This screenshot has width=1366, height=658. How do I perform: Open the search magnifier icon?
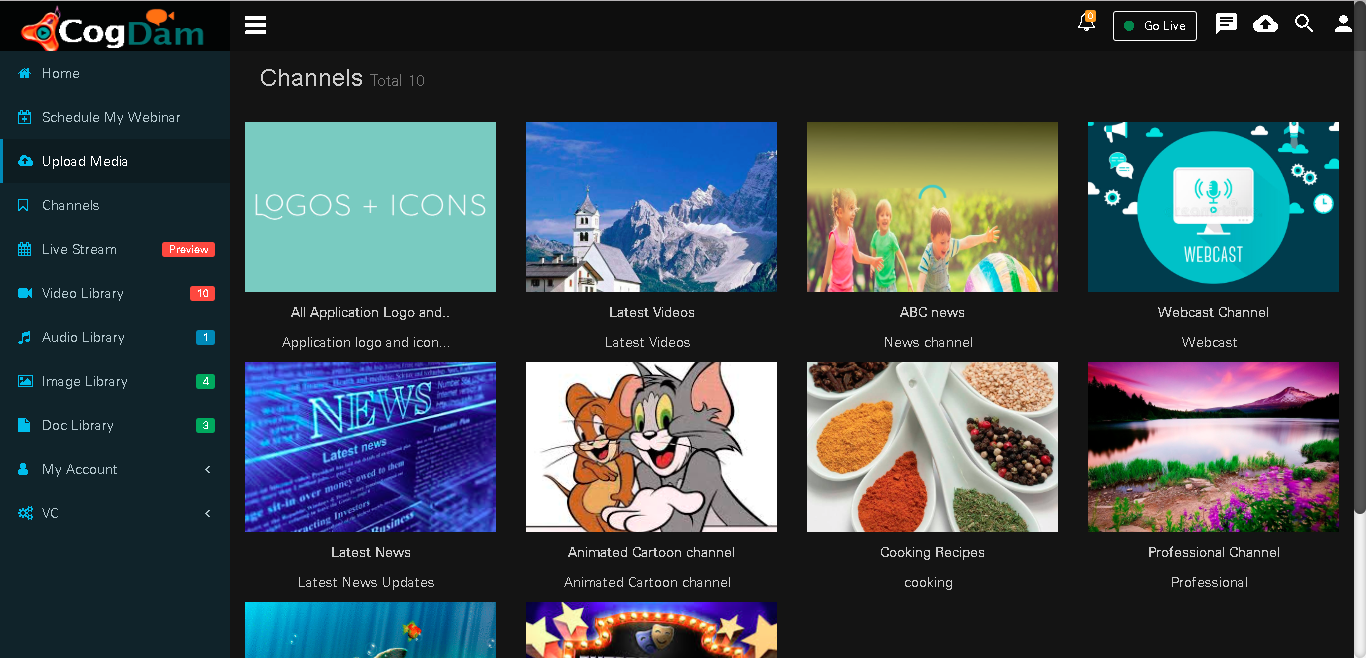pyautogui.click(x=1304, y=23)
